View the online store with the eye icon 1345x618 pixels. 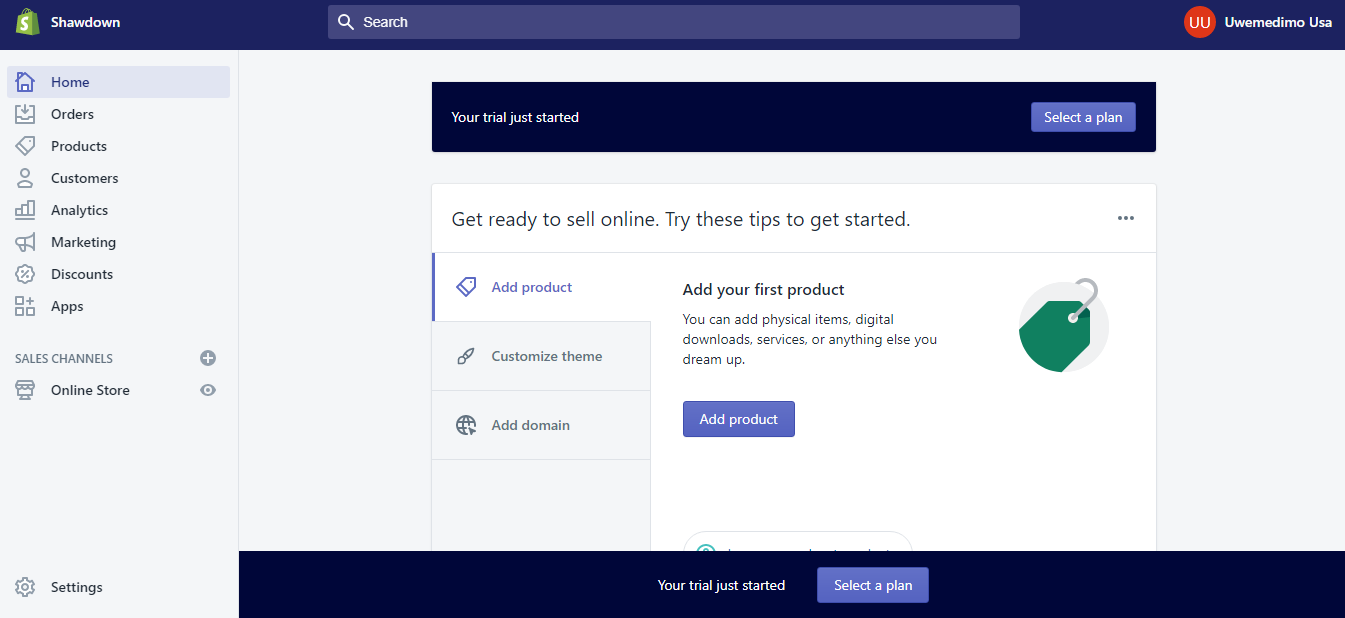point(208,390)
